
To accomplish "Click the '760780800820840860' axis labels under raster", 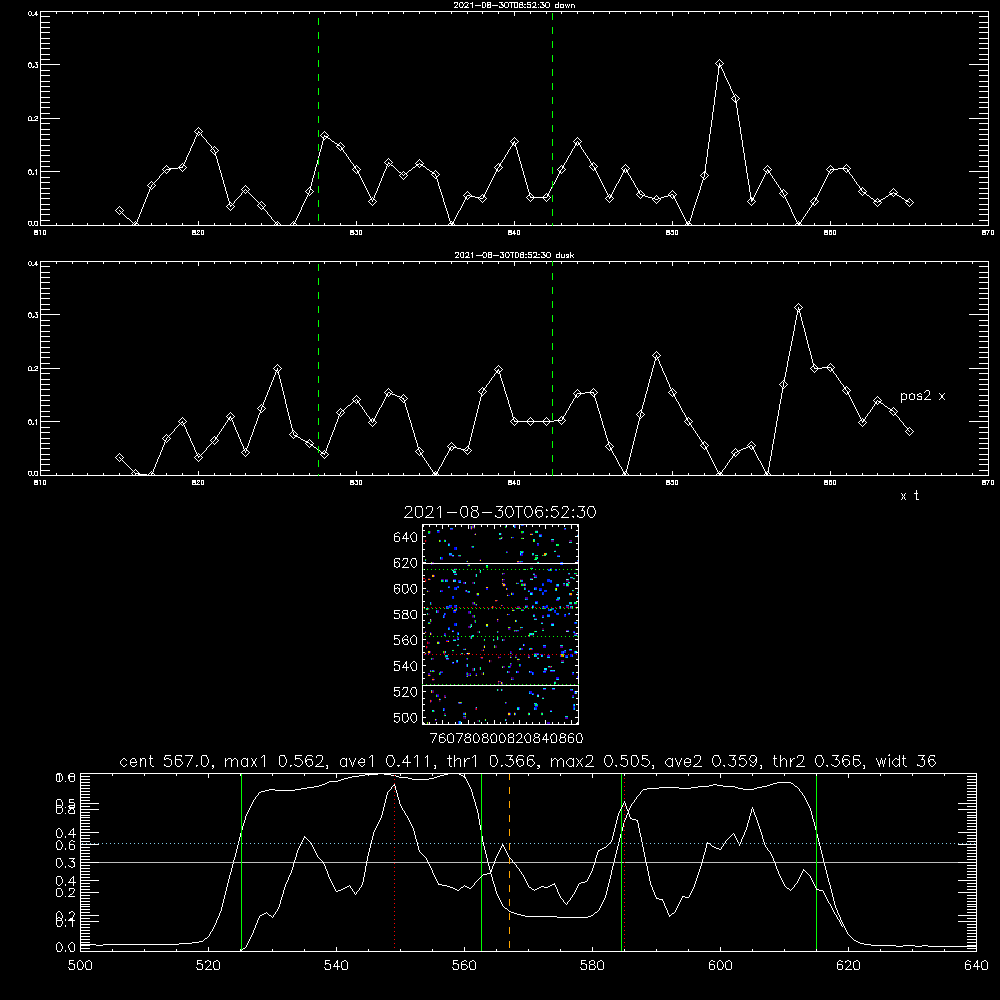I will [x=506, y=738].
